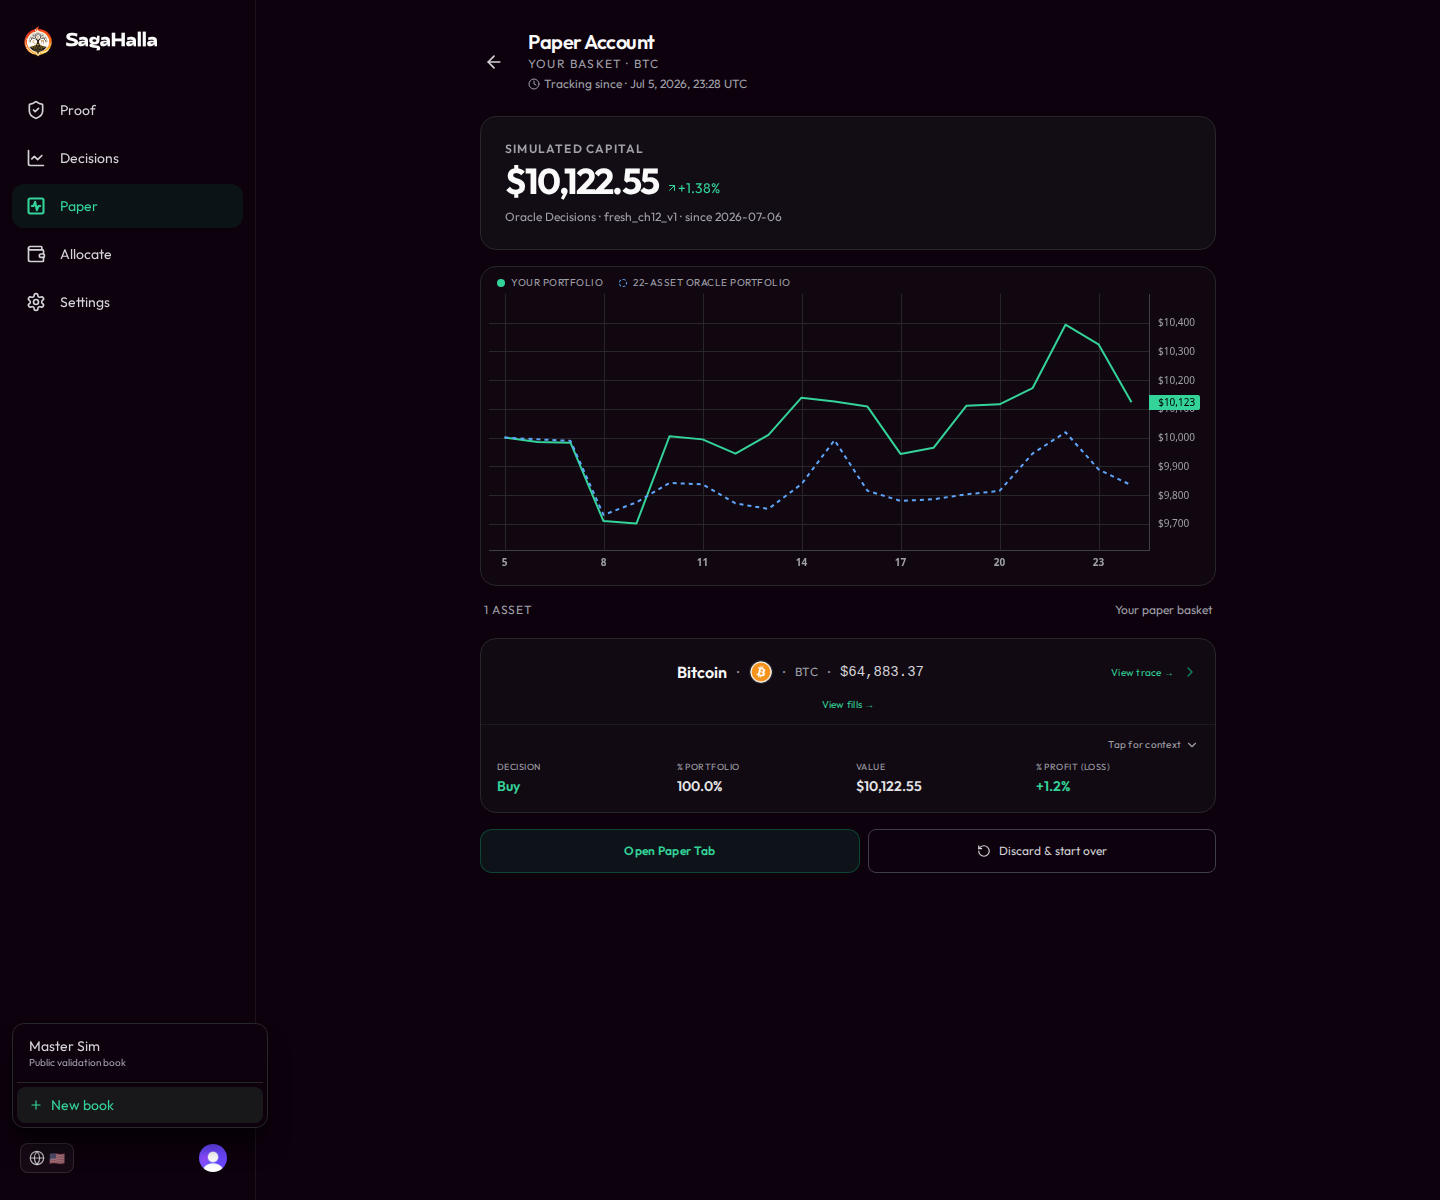Click Open Paper Tab button

tap(670, 851)
